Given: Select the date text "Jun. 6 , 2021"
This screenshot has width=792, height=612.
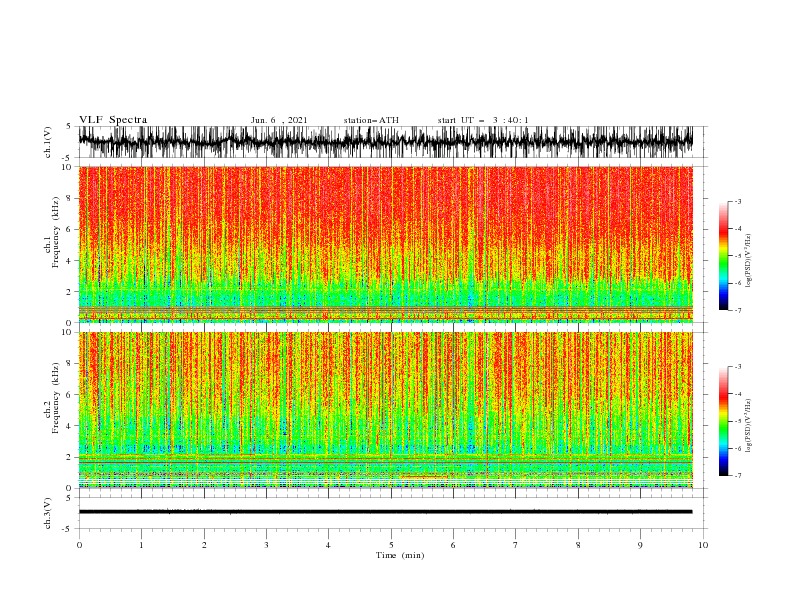Looking at the screenshot, I should point(279,120).
